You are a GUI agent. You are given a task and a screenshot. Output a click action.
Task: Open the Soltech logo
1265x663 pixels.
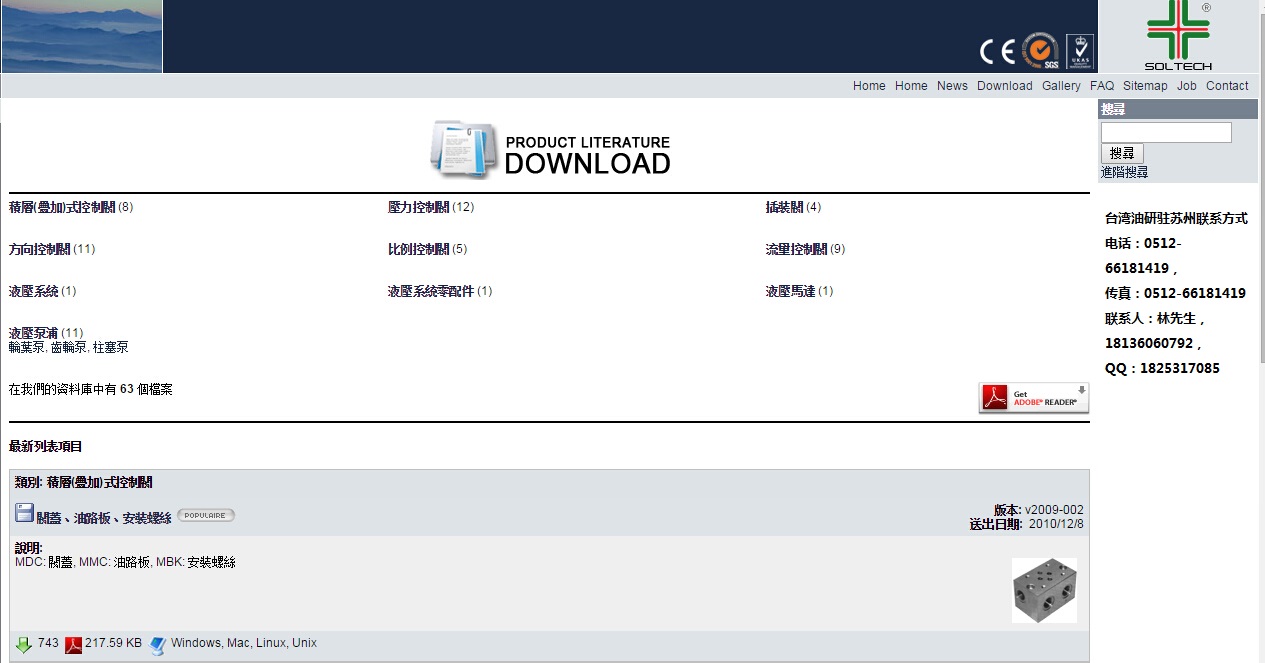(1178, 36)
